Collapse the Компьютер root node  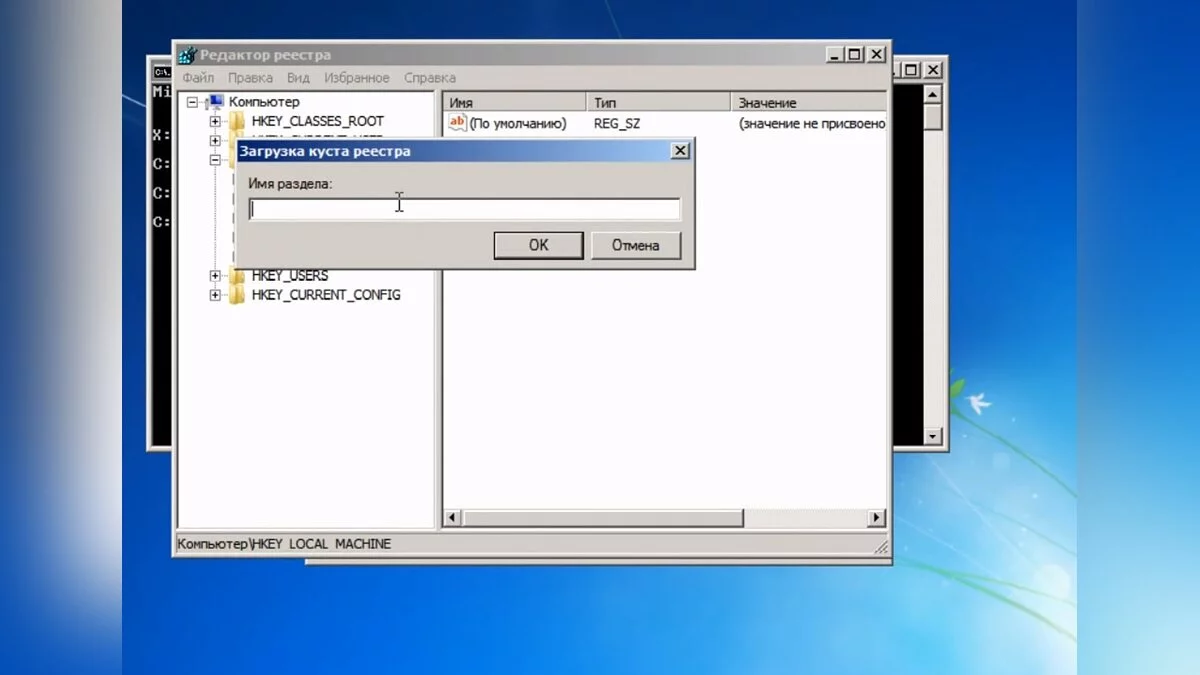coord(193,102)
